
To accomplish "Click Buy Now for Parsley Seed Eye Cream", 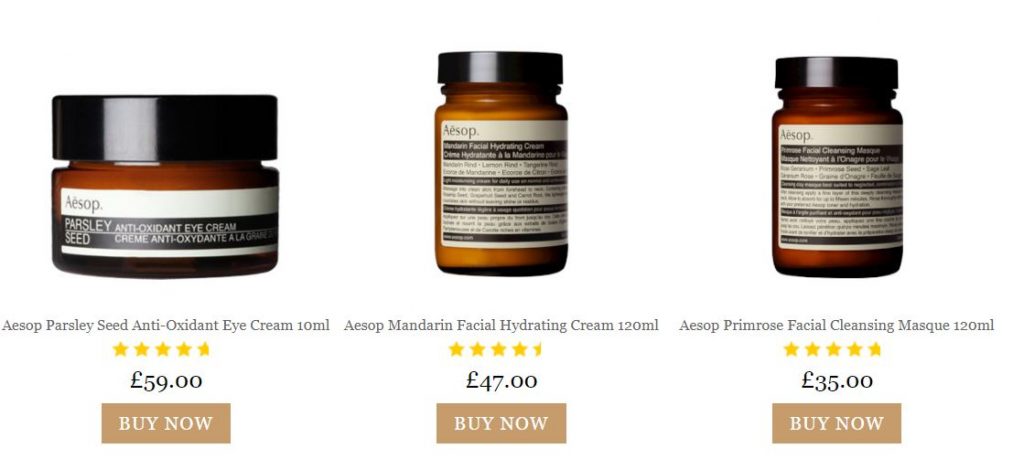I will (166, 423).
